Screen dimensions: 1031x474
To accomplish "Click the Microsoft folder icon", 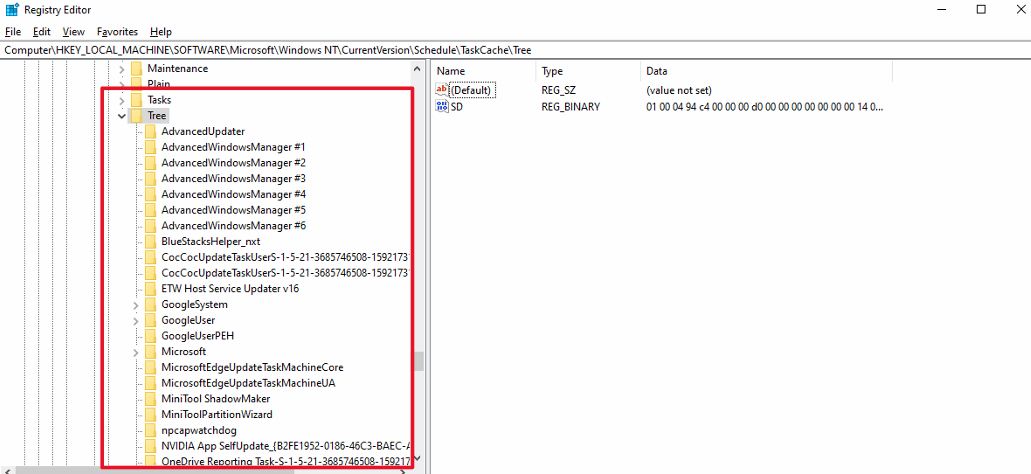I will tap(151, 352).
